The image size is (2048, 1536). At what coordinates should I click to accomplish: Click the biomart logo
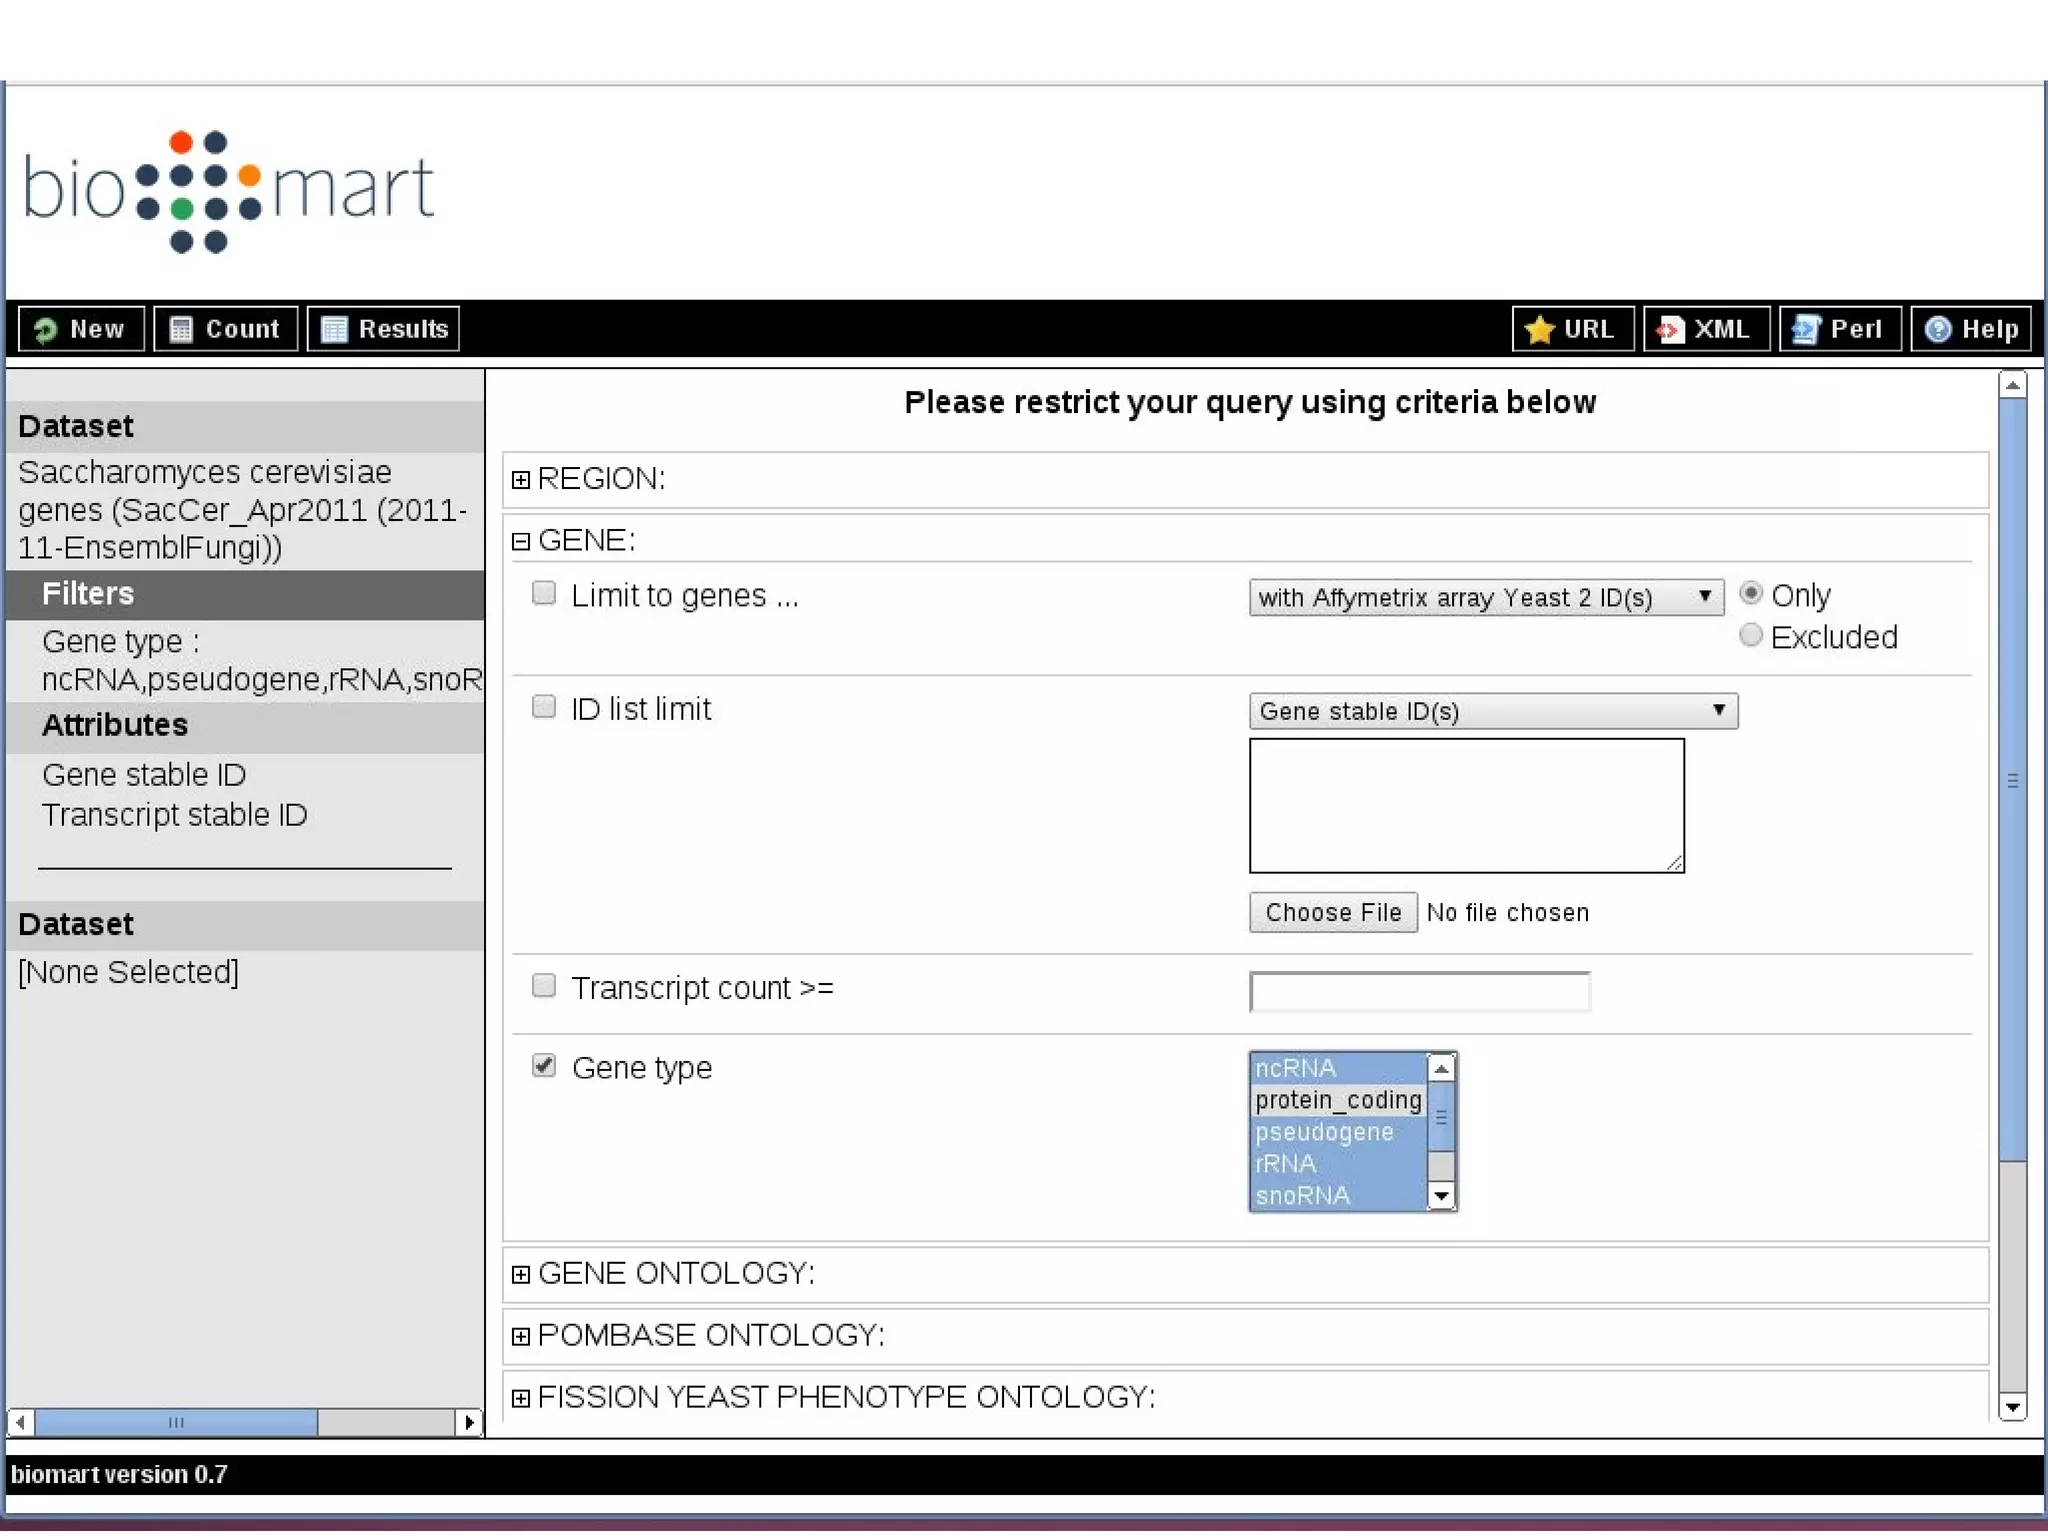click(228, 190)
